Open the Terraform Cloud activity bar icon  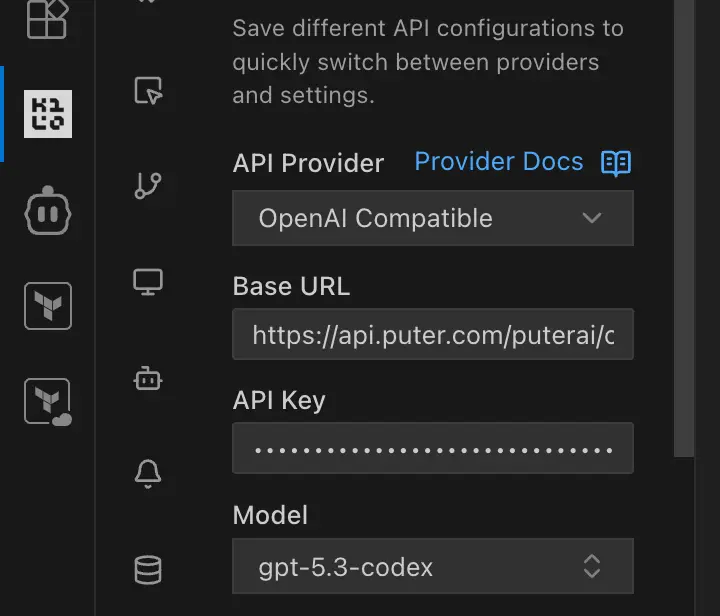(48, 402)
